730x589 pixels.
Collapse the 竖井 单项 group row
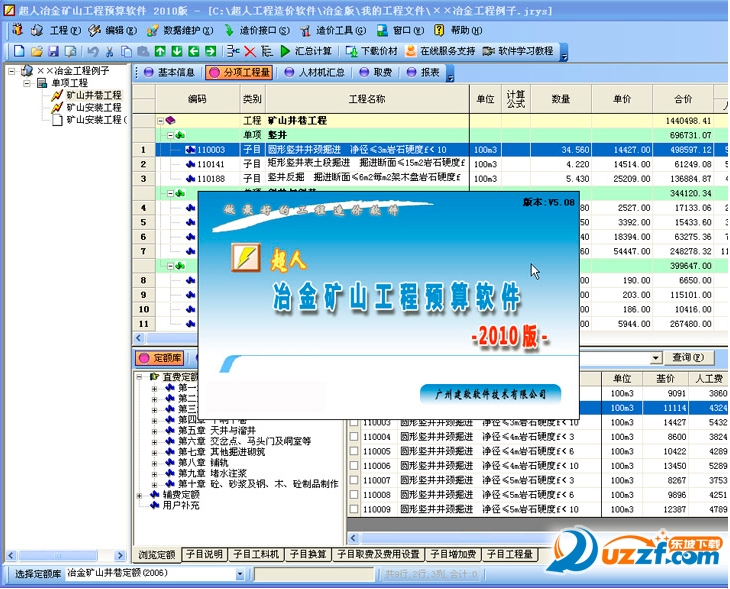170,135
